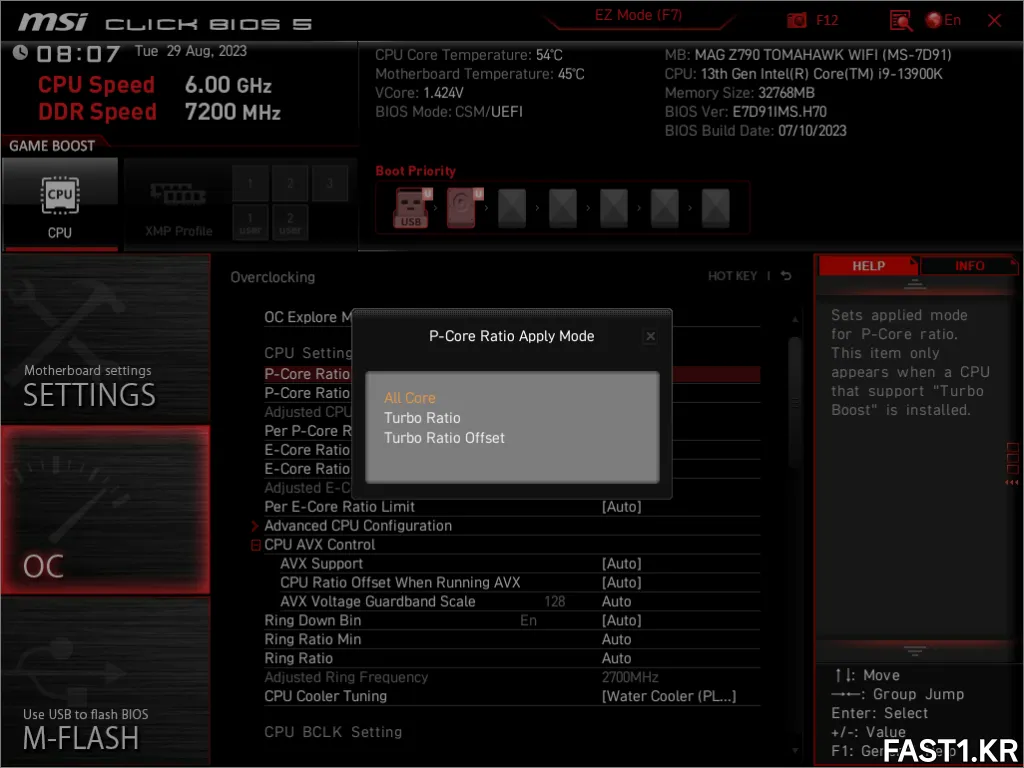Viewport: 1024px width, 768px height.
Task: Open M-FLASH to flash BIOS
Action: click(x=106, y=681)
